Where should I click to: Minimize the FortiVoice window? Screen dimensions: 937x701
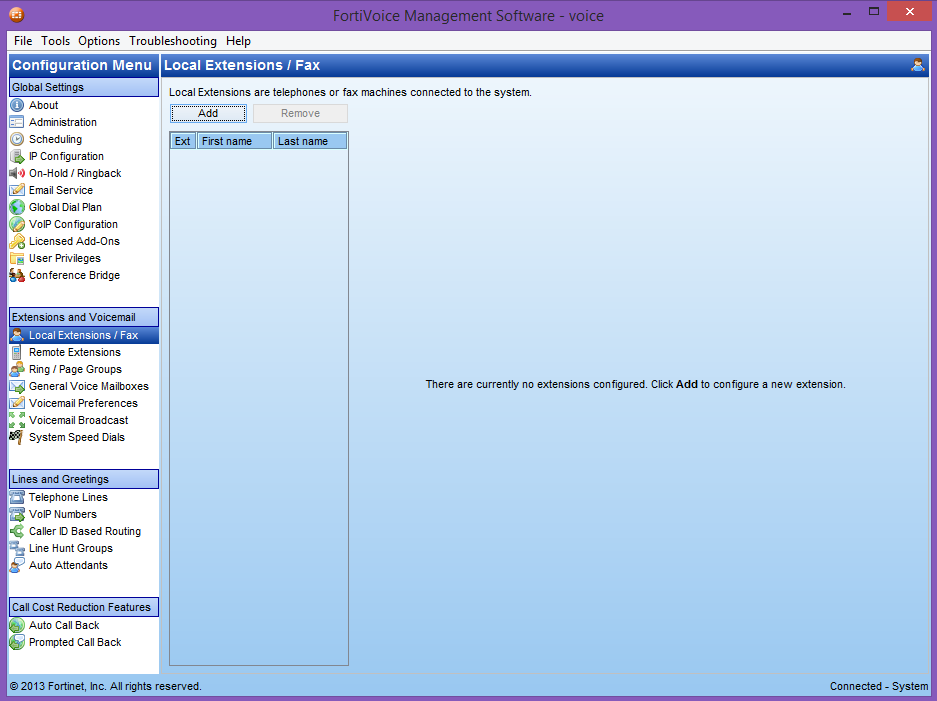(847, 13)
